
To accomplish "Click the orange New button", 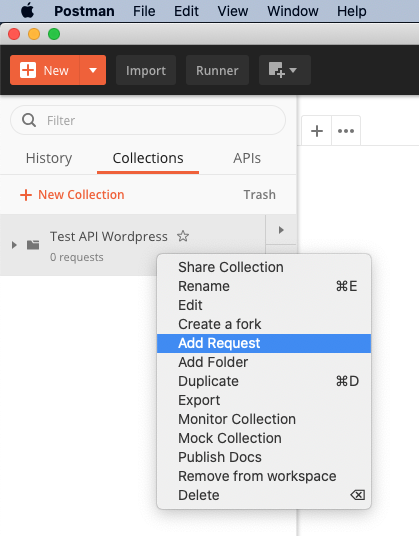I will pyautogui.click(x=45, y=70).
